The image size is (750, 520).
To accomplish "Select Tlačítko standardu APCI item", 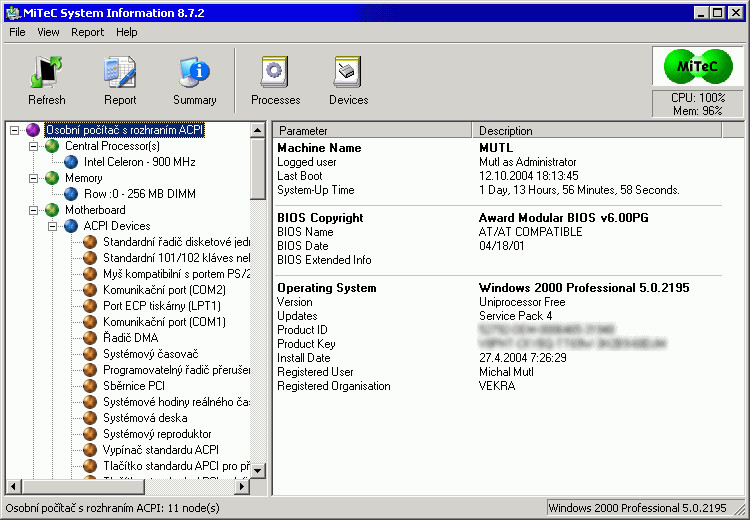I will (x=176, y=466).
